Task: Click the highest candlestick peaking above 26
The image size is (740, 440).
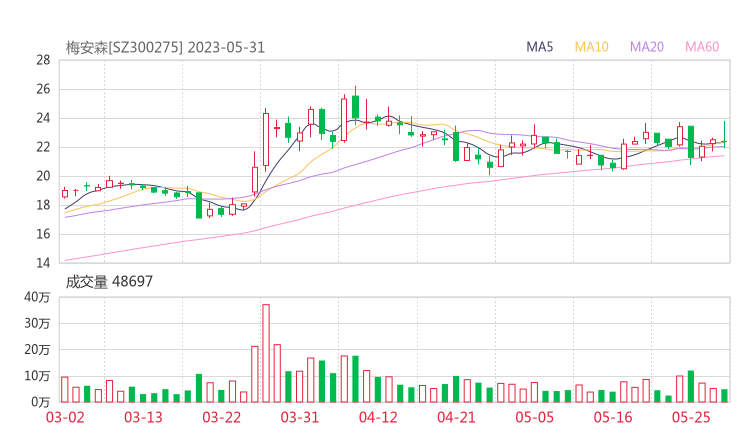Action: click(x=355, y=105)
